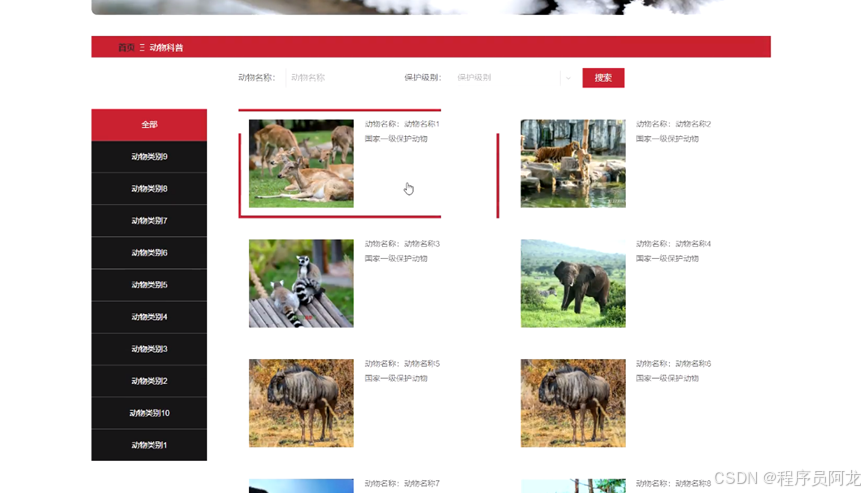Click the 首页 breadcrumb link
Image resolution: width=865 pixels, height=493 pixels.
point(126,47)
